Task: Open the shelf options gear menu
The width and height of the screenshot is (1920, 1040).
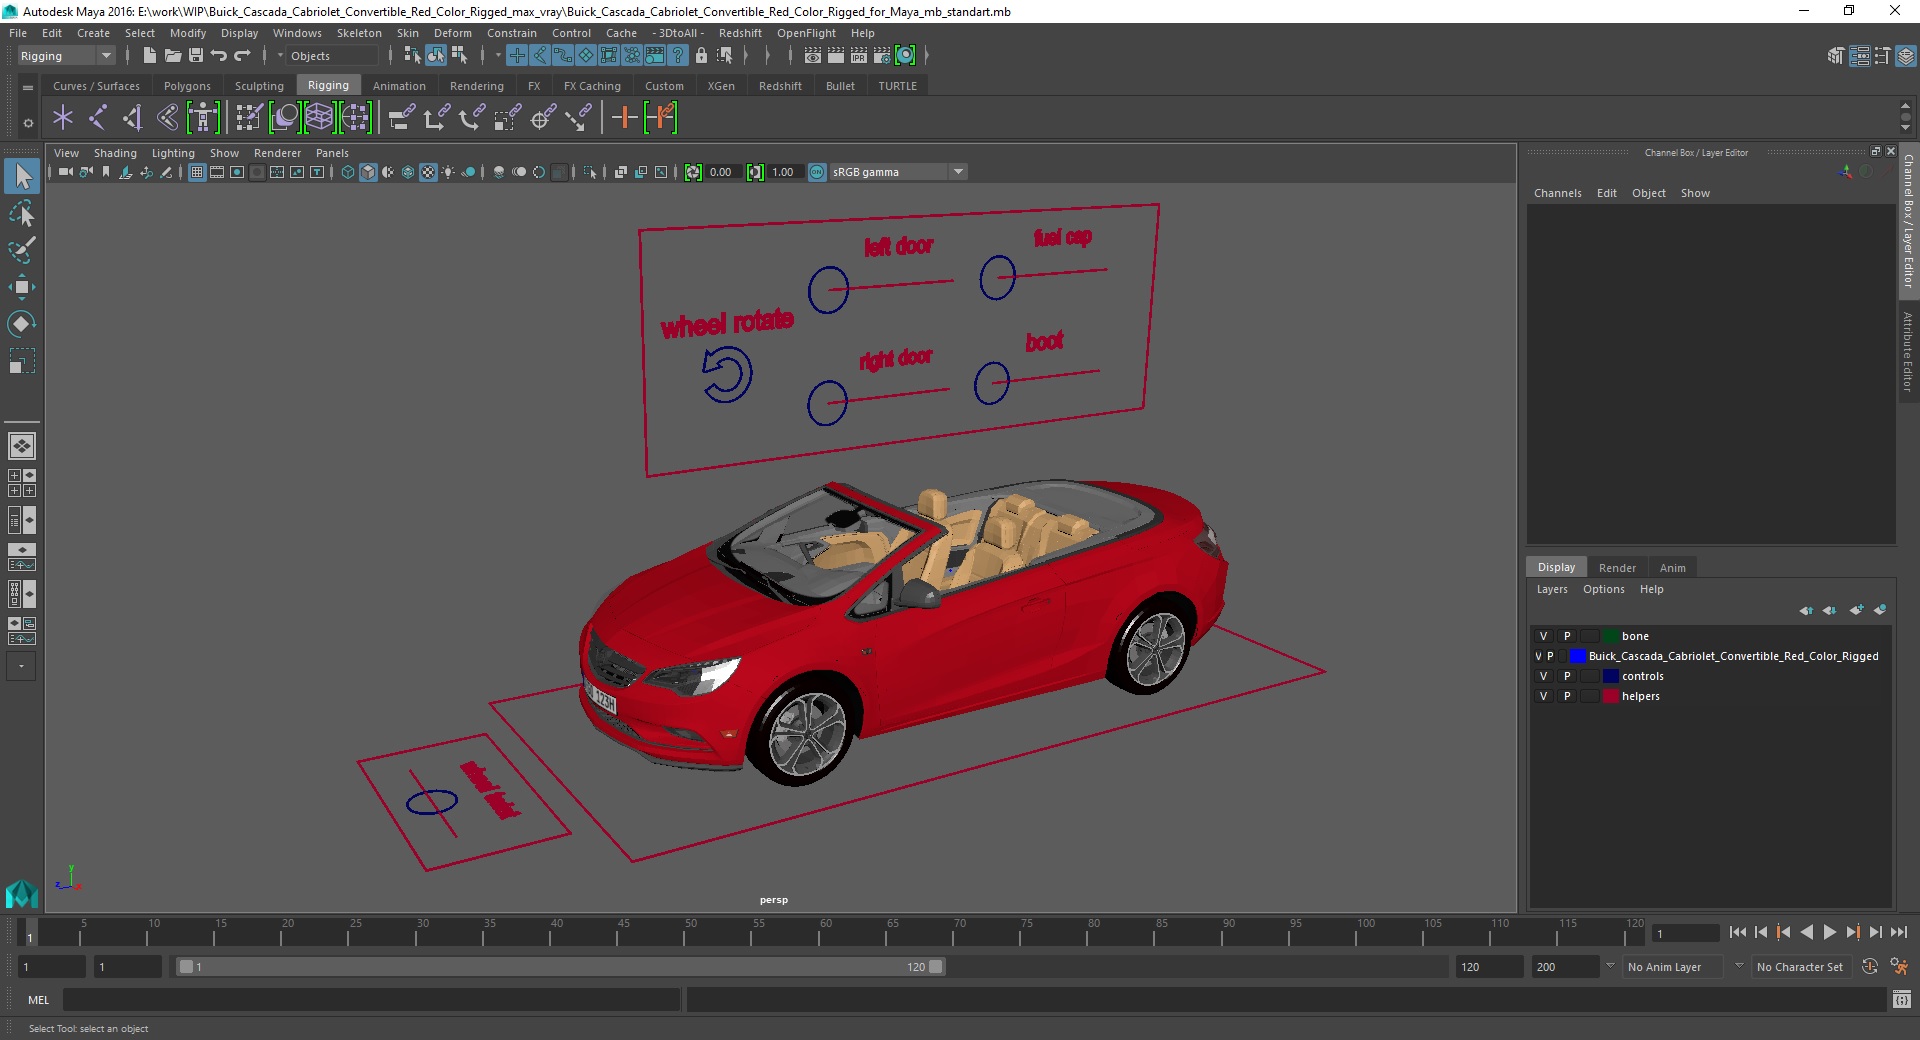Action: point(28,123)
